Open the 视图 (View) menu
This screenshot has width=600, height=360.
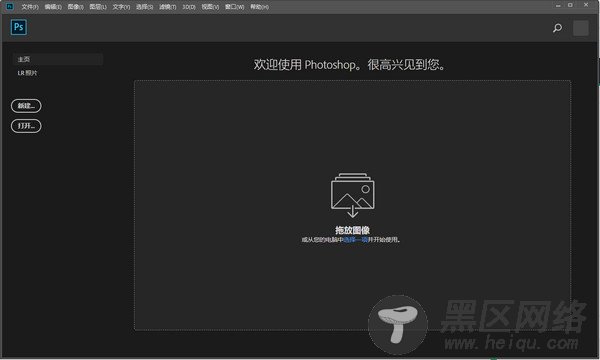tap(210, 7)
